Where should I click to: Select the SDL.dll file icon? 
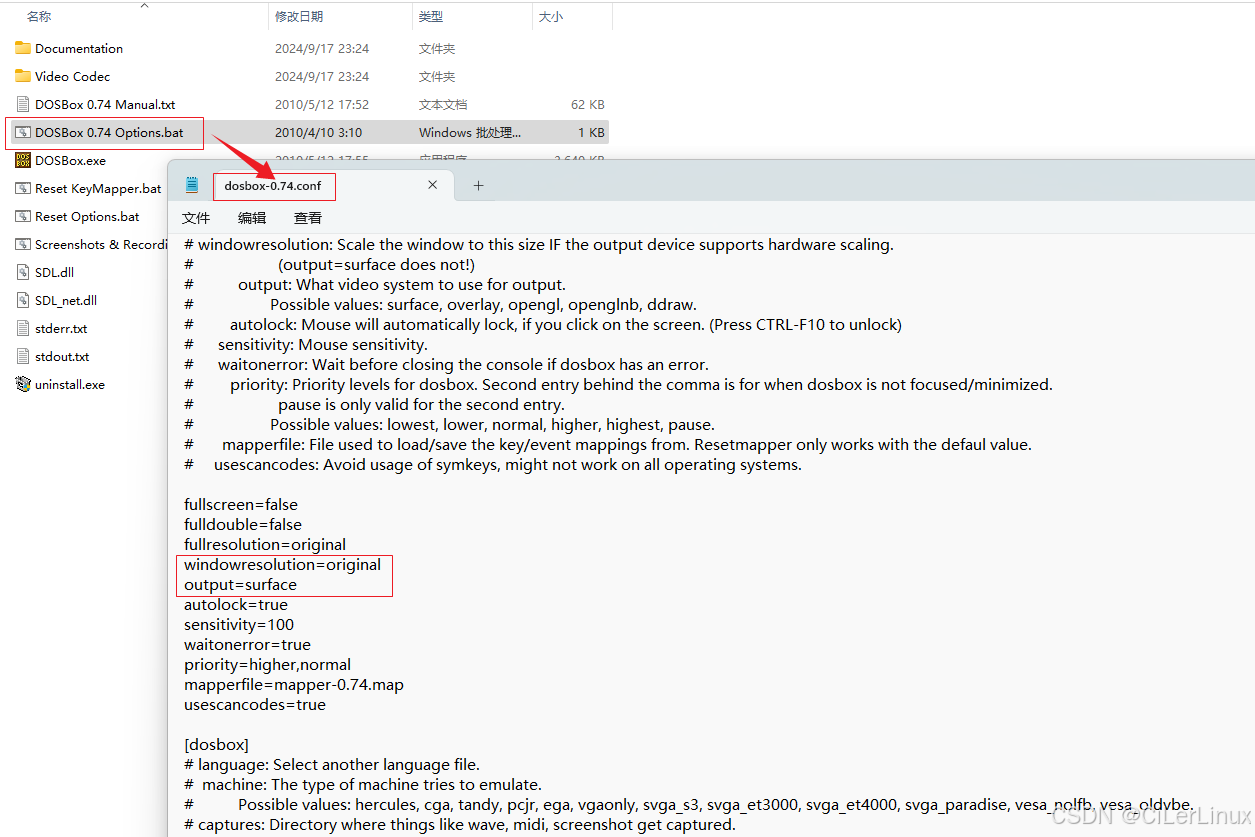coord(23,272)
